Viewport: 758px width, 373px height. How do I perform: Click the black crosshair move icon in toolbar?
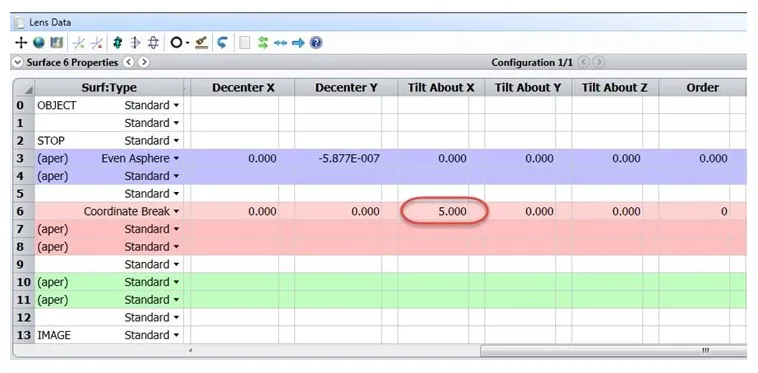coord(21,43)
